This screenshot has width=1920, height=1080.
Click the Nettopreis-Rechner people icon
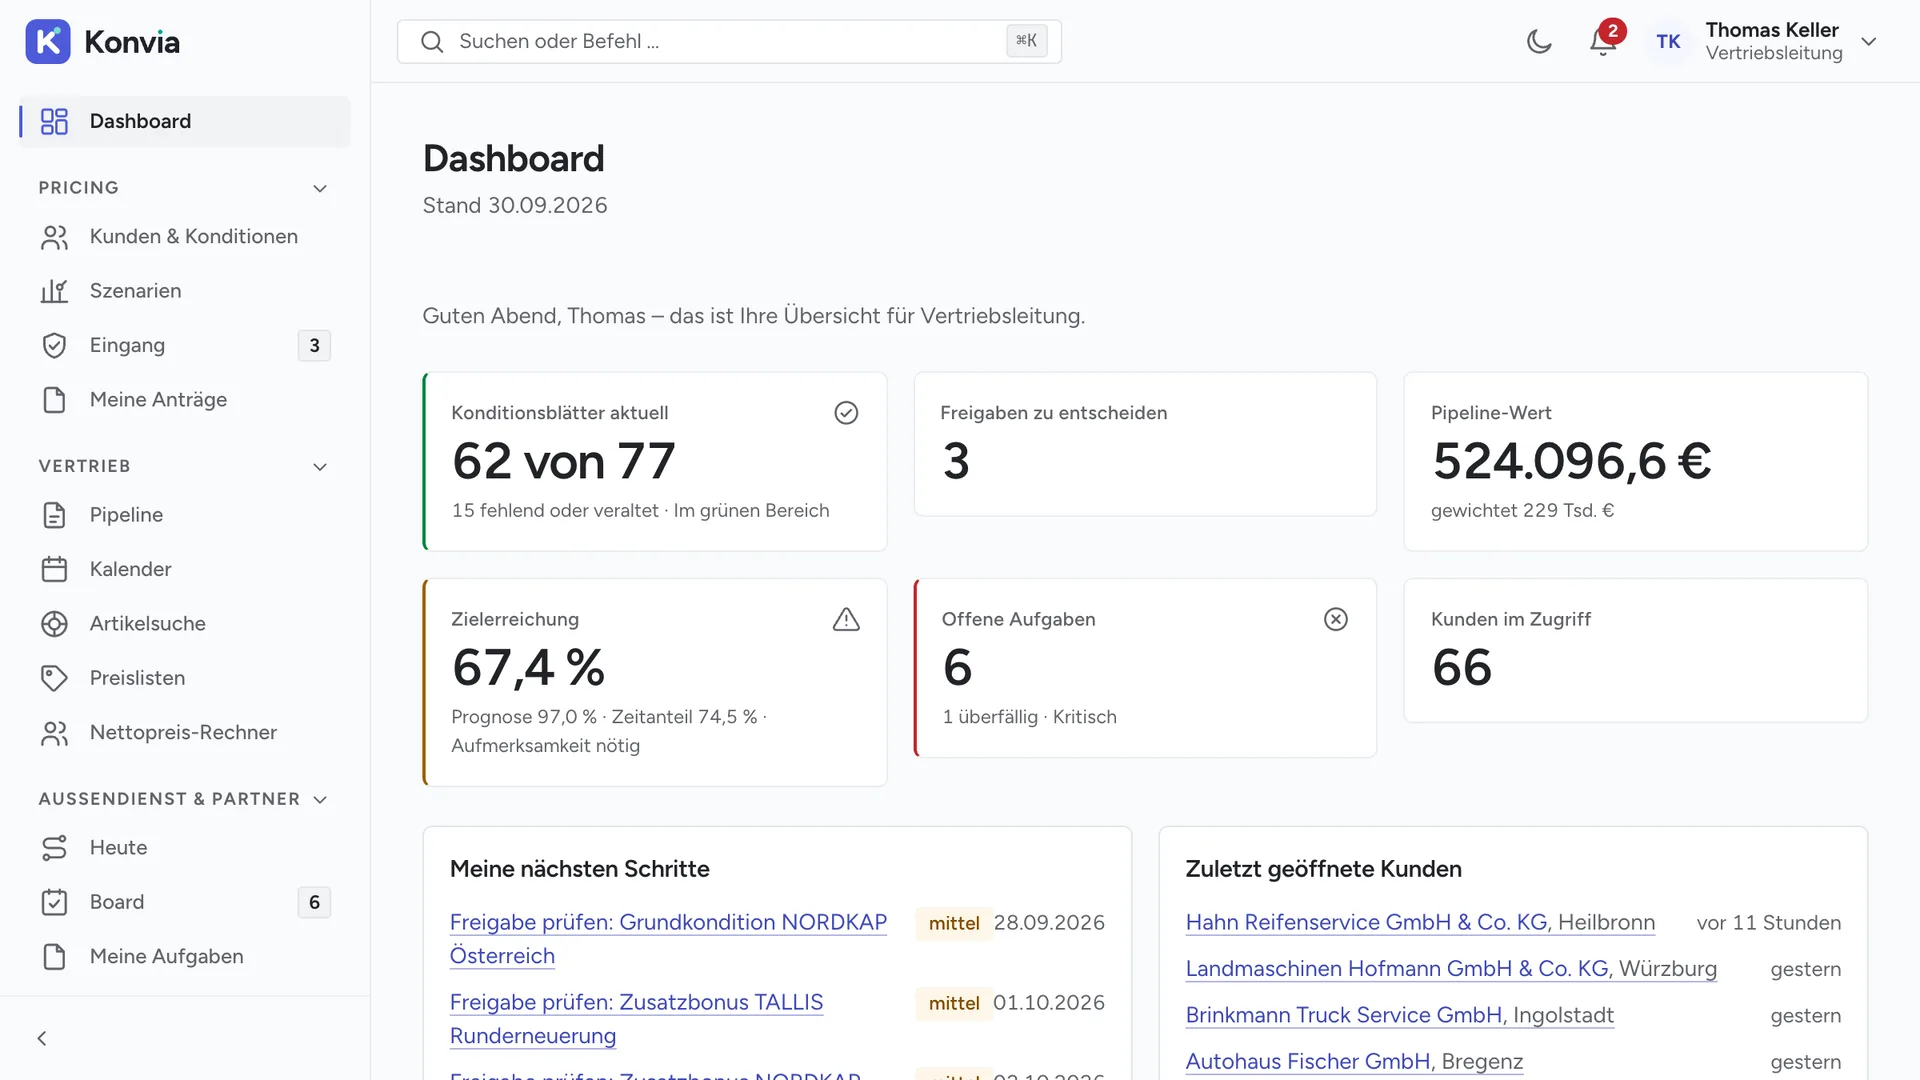[x=54, y=733]
